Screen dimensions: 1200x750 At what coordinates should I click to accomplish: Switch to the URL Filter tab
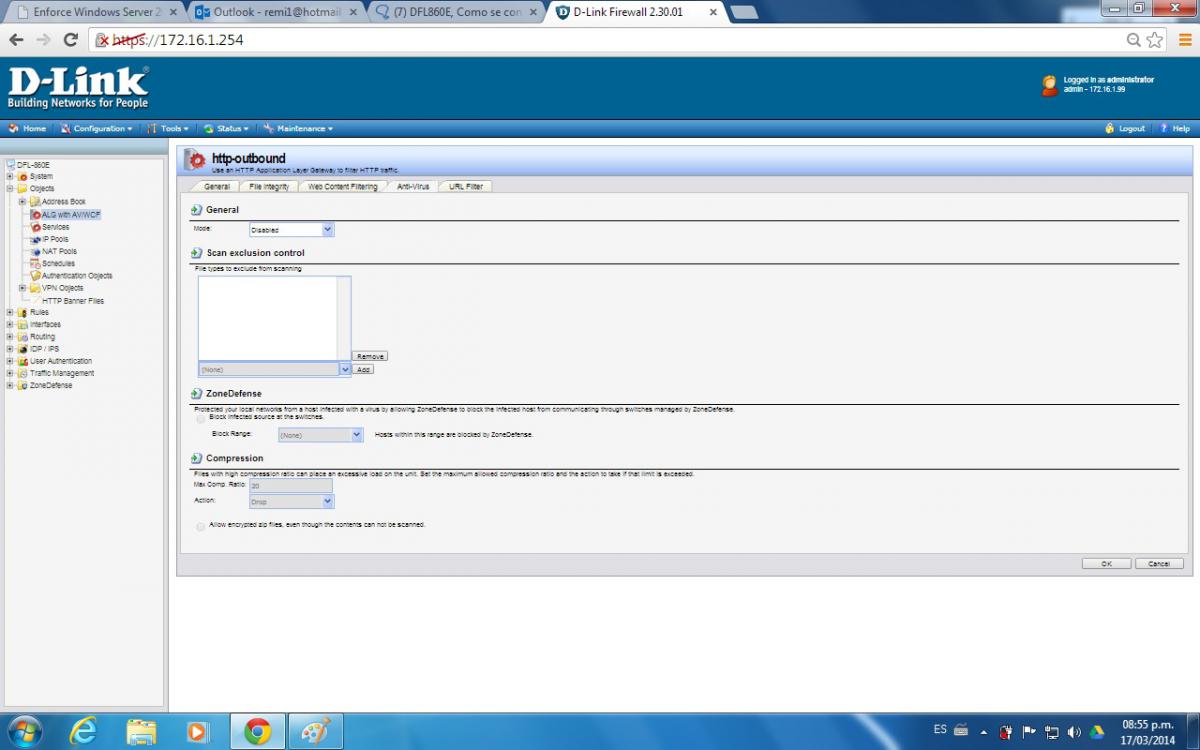click(x=466, y=187)
